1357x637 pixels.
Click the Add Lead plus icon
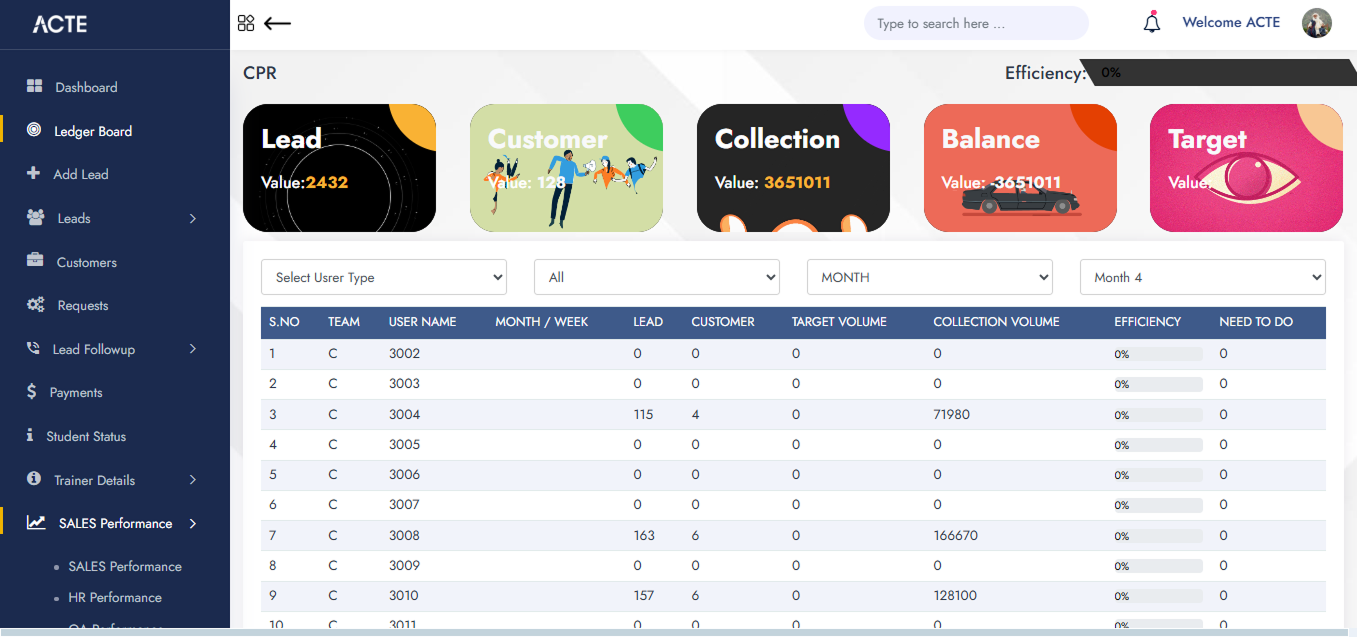(x=34, y=174)
